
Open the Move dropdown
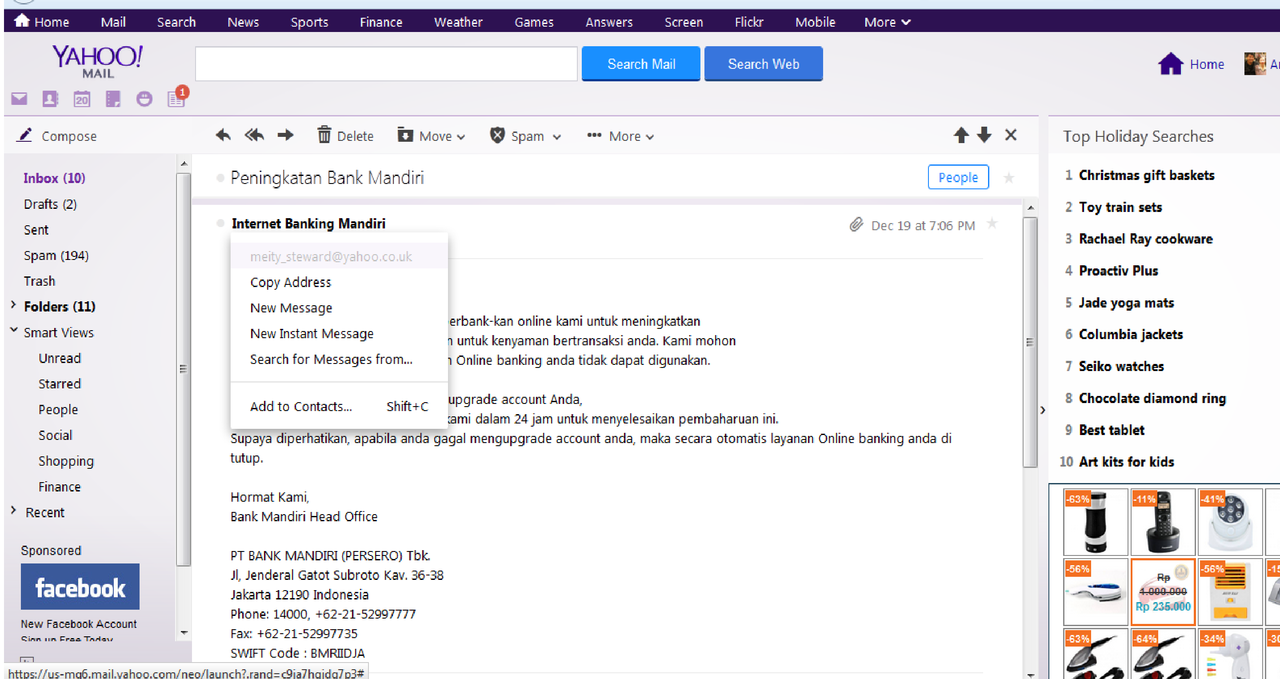click(x=431, y=136)
